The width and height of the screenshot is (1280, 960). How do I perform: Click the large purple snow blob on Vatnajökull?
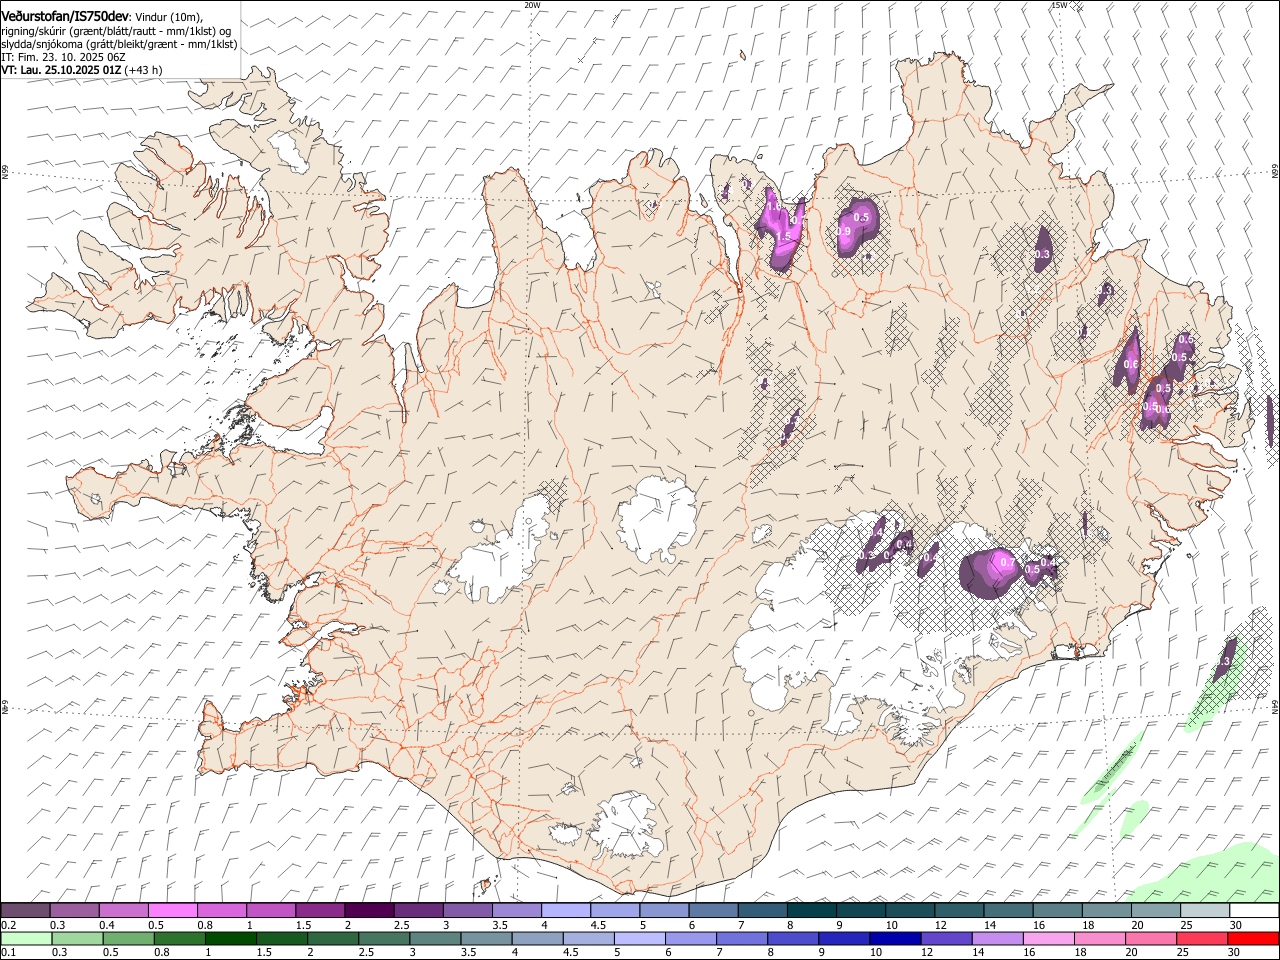pyautogui.click(x=989, y=574)
